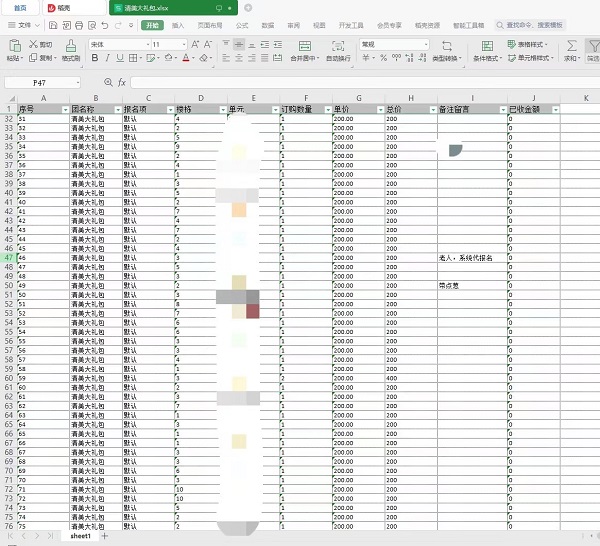Click the type conversion (类型转换) button
The width and height of the screenshot is (600, 546).
(x=447, y=50)
